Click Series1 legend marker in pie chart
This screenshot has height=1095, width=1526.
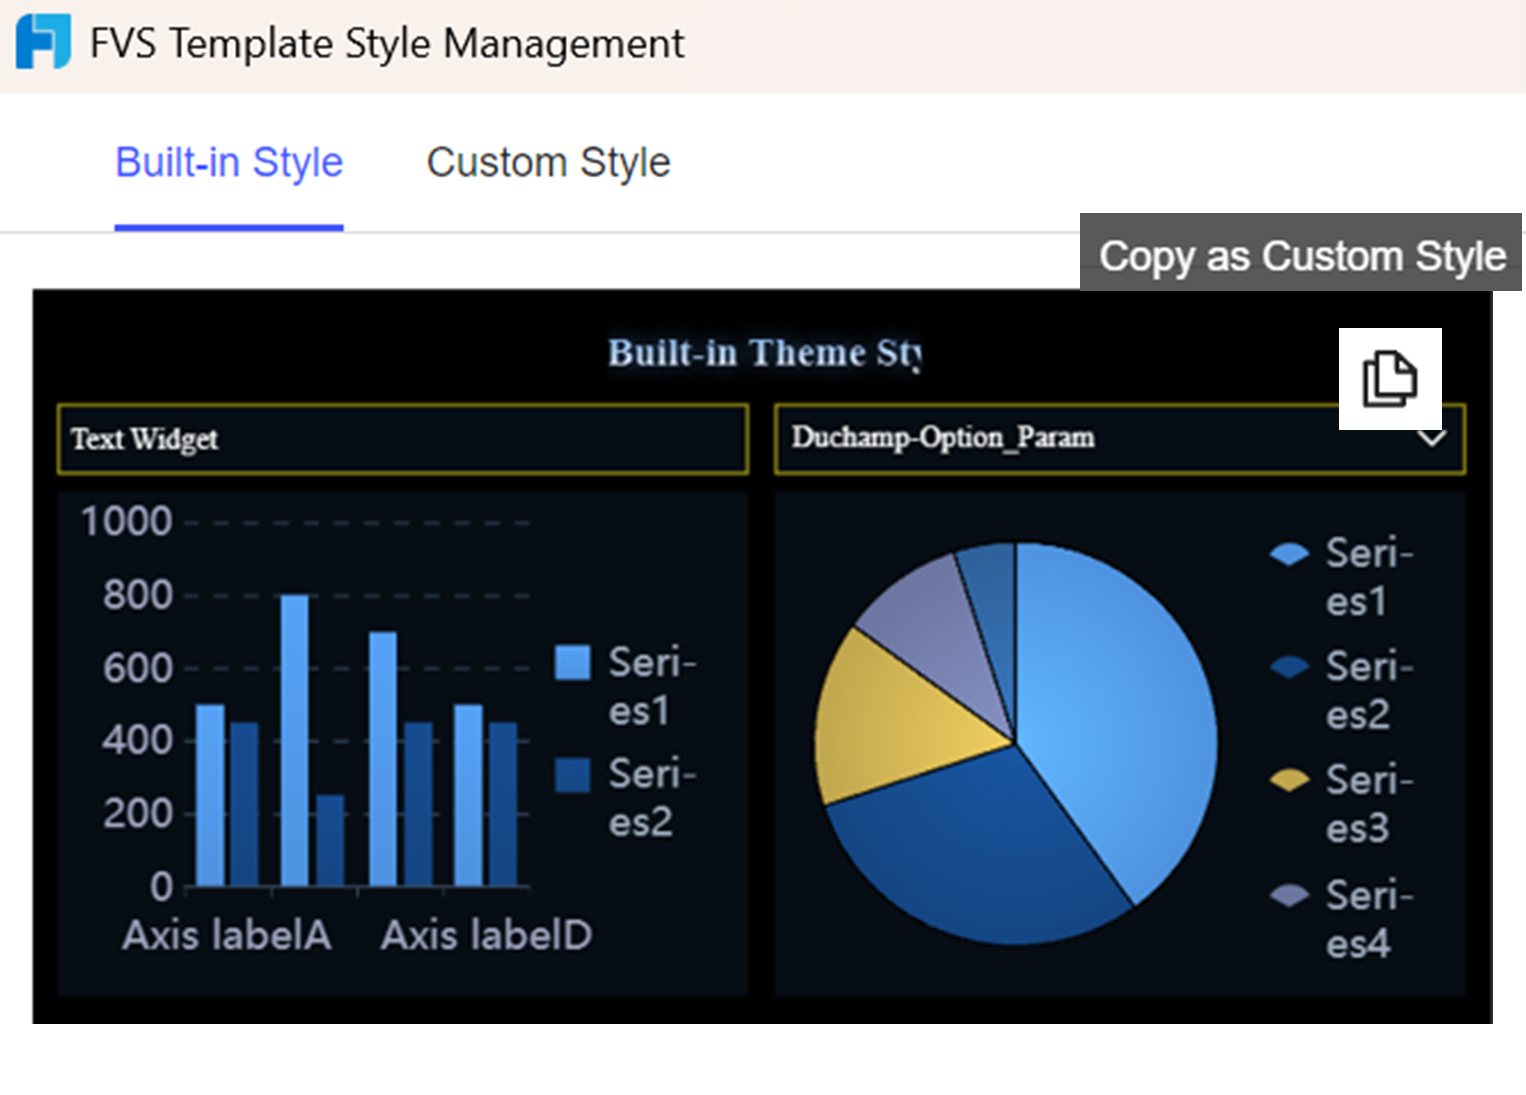(1289, 554)
